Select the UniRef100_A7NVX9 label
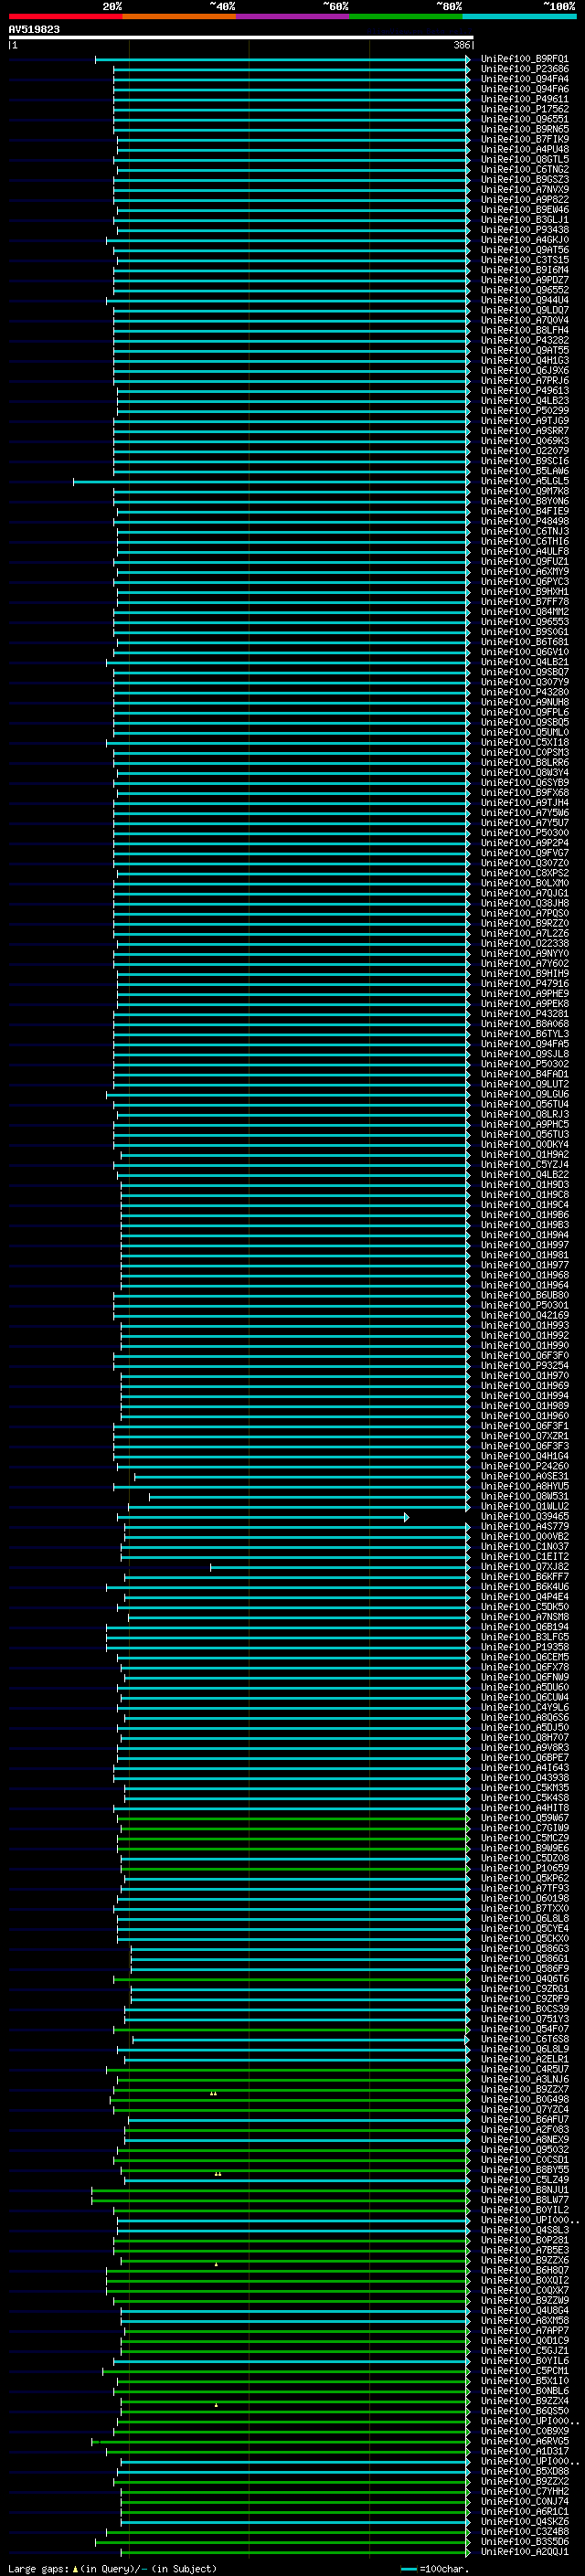 [525, 190]
